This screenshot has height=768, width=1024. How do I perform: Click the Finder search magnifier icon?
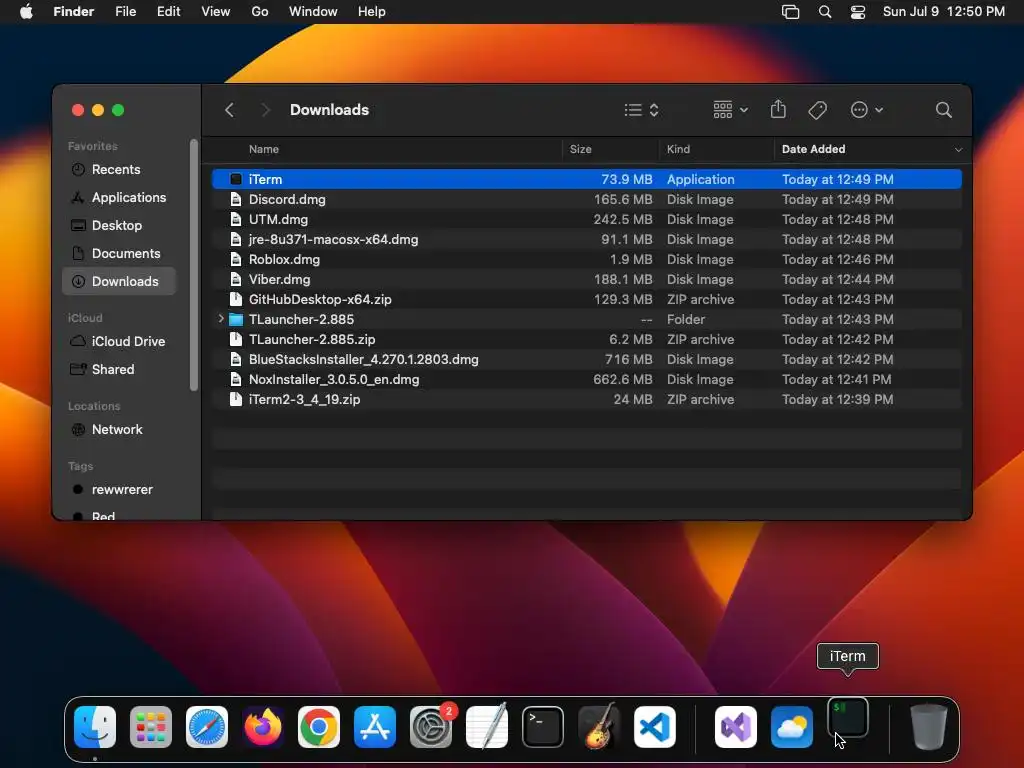[943, 110]
